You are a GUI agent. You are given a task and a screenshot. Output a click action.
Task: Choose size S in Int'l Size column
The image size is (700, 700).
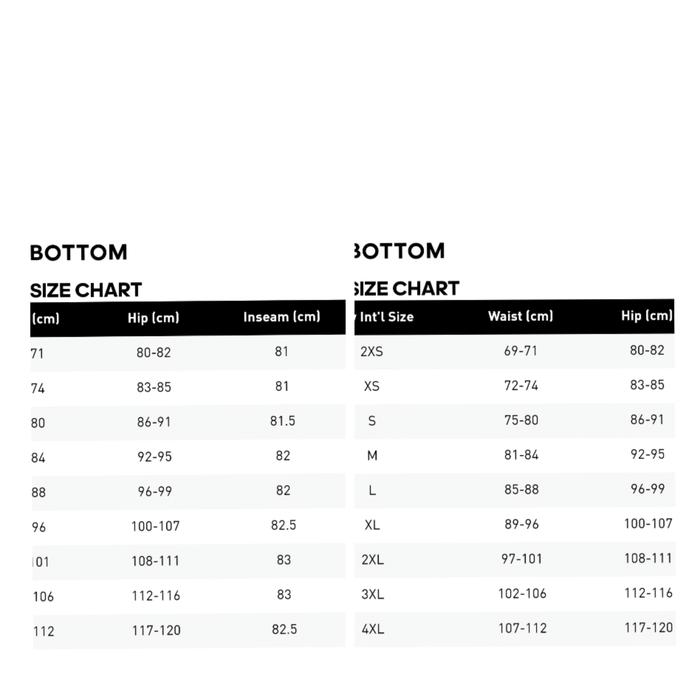372,421
